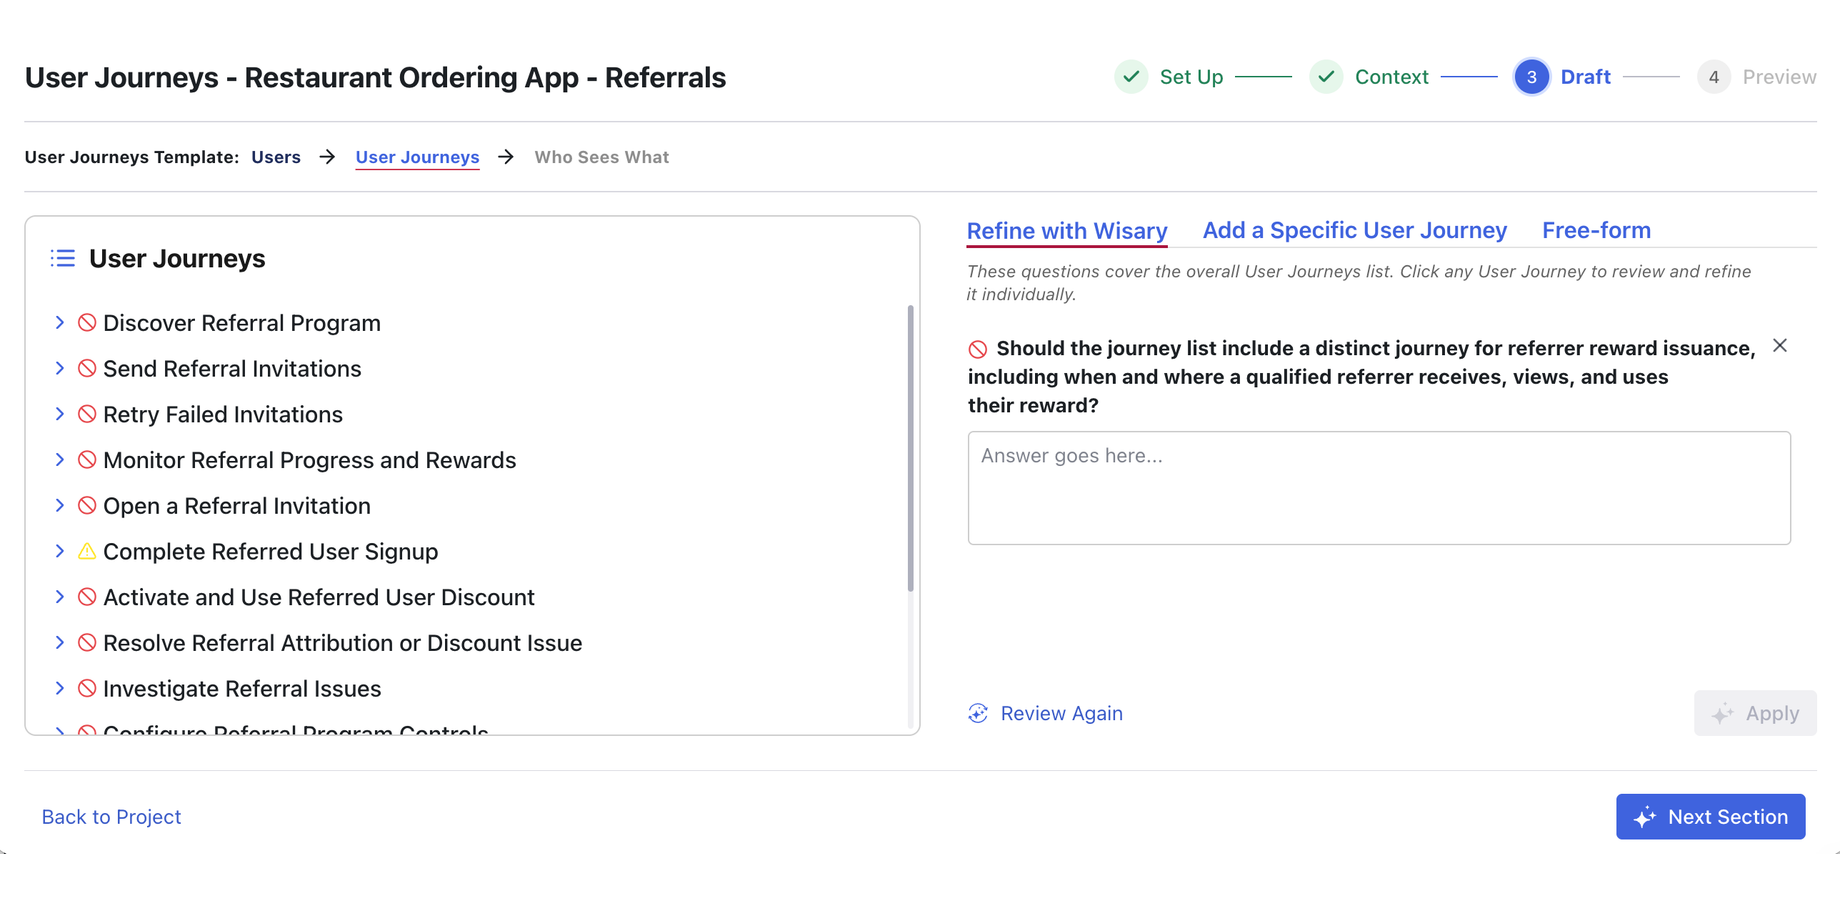Expand Complete Referred User Signup journey
The height and width of the screenshot is (900, 1840).
pos(60,551)
